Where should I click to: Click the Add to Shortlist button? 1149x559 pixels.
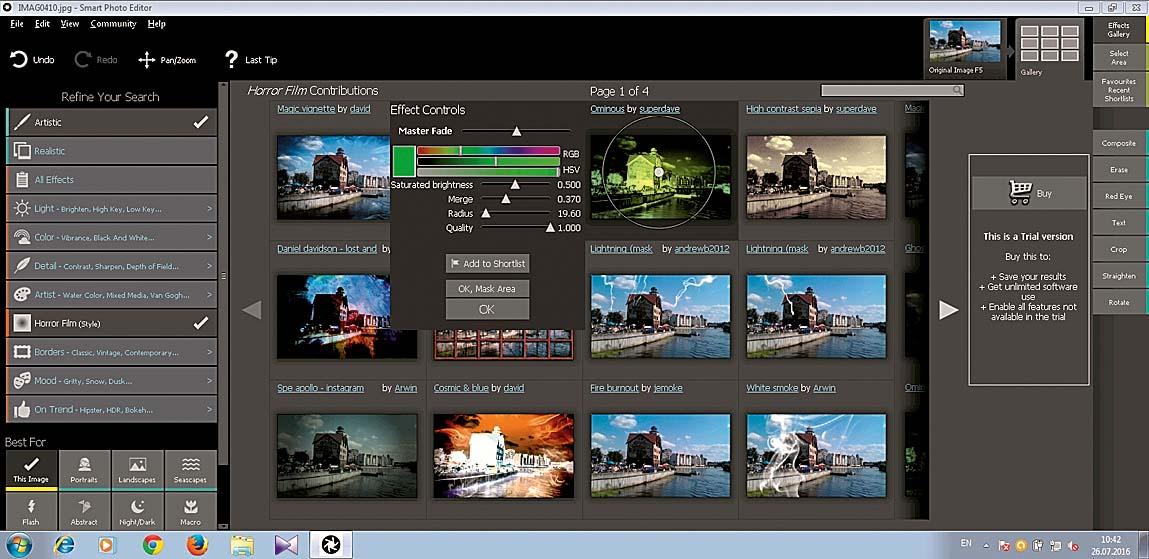[486, 263]
